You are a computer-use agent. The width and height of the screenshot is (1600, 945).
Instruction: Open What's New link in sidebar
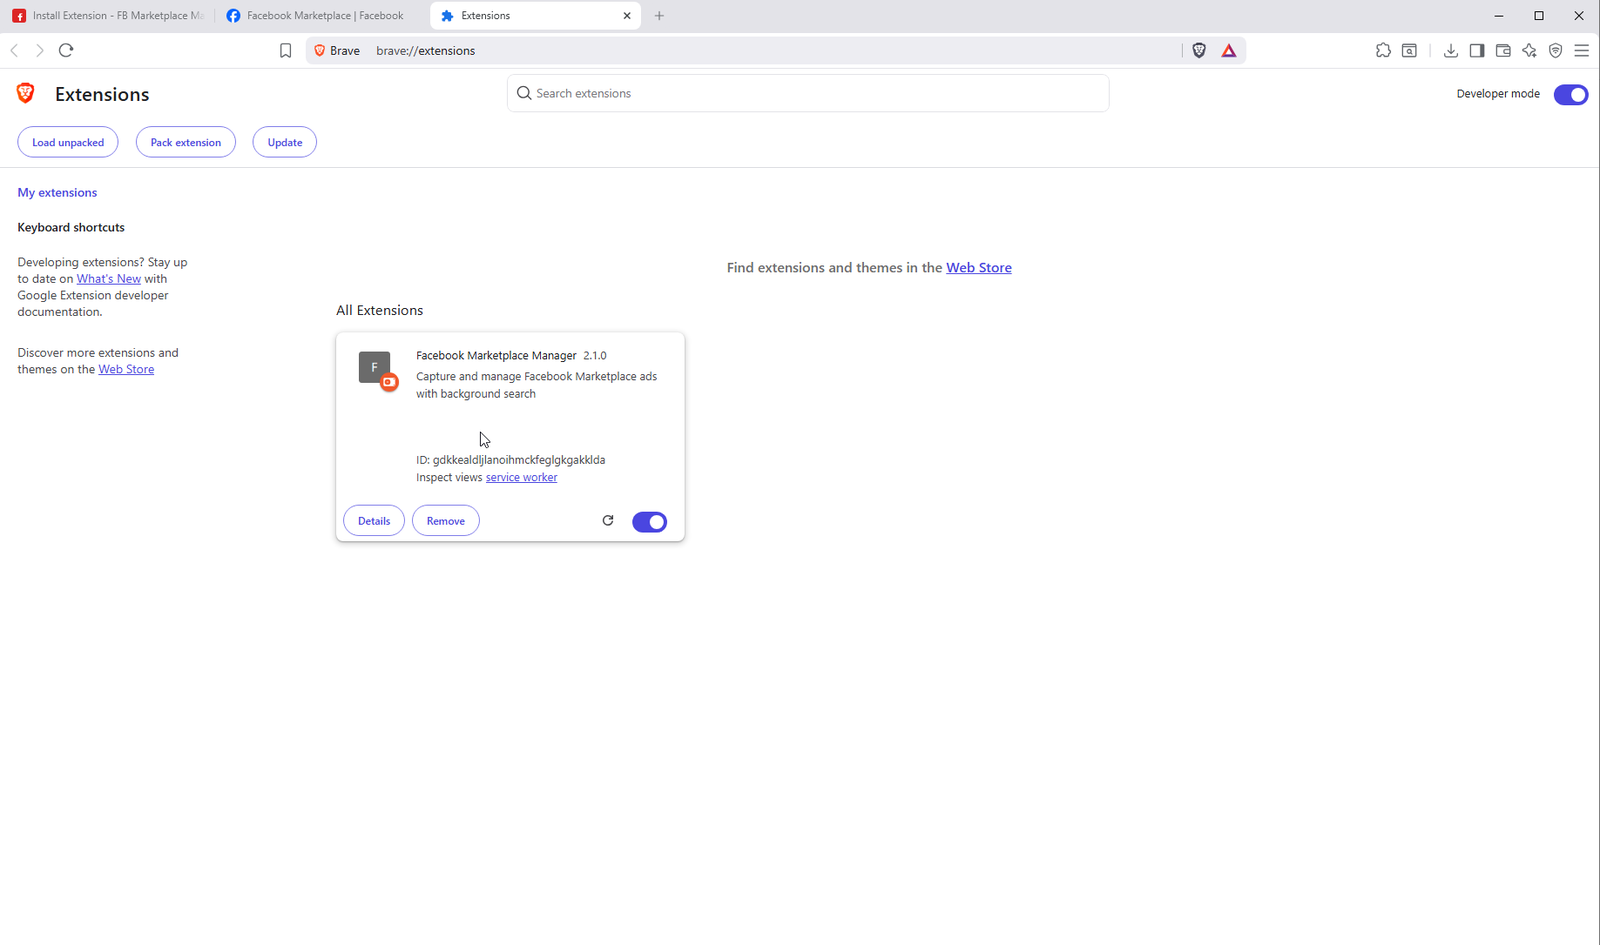point(109,279)
